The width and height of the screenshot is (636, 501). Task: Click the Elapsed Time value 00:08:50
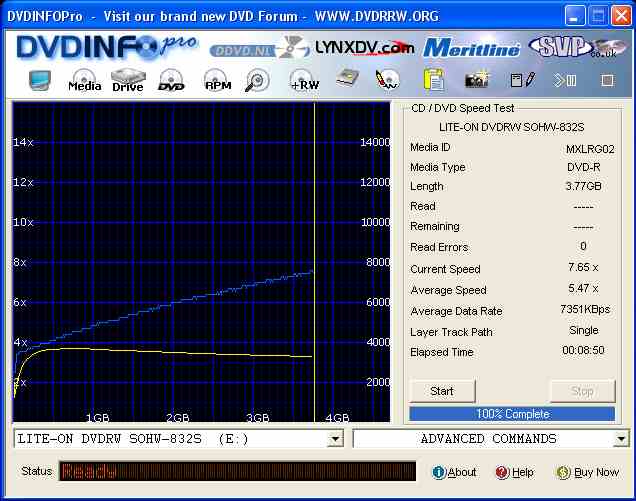point(583,350)
